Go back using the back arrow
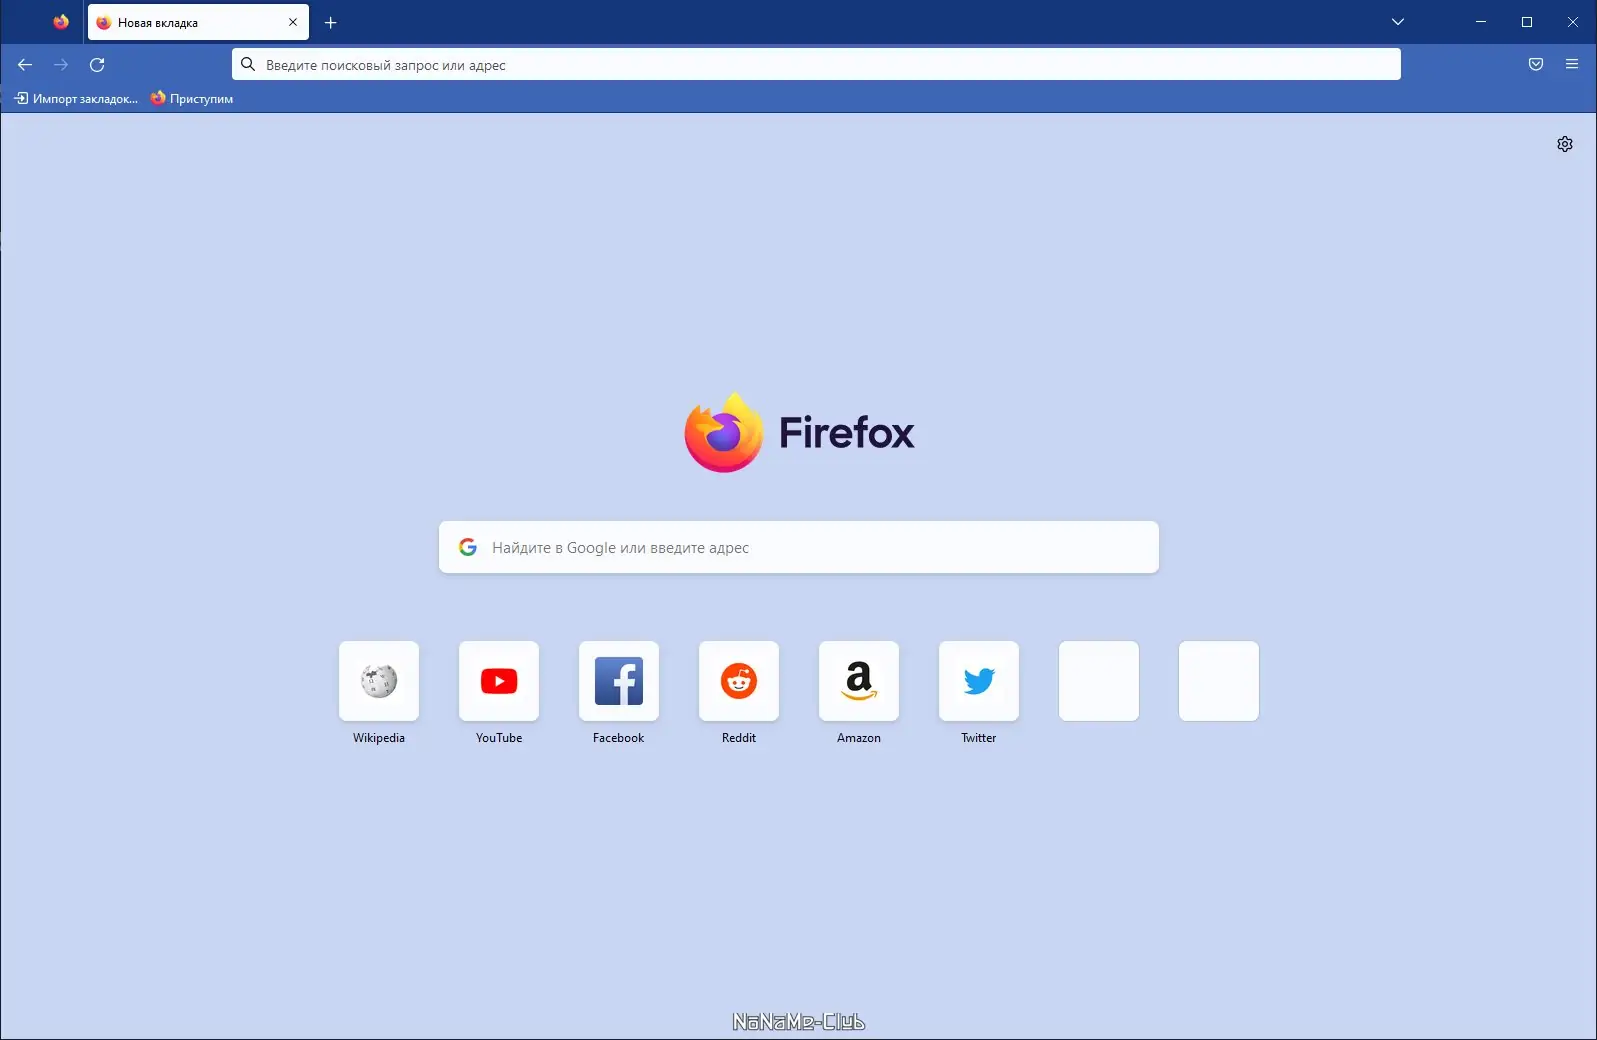Image resolution: width=1597 pixels, height=1040 pixels. (x=25, y=65)
